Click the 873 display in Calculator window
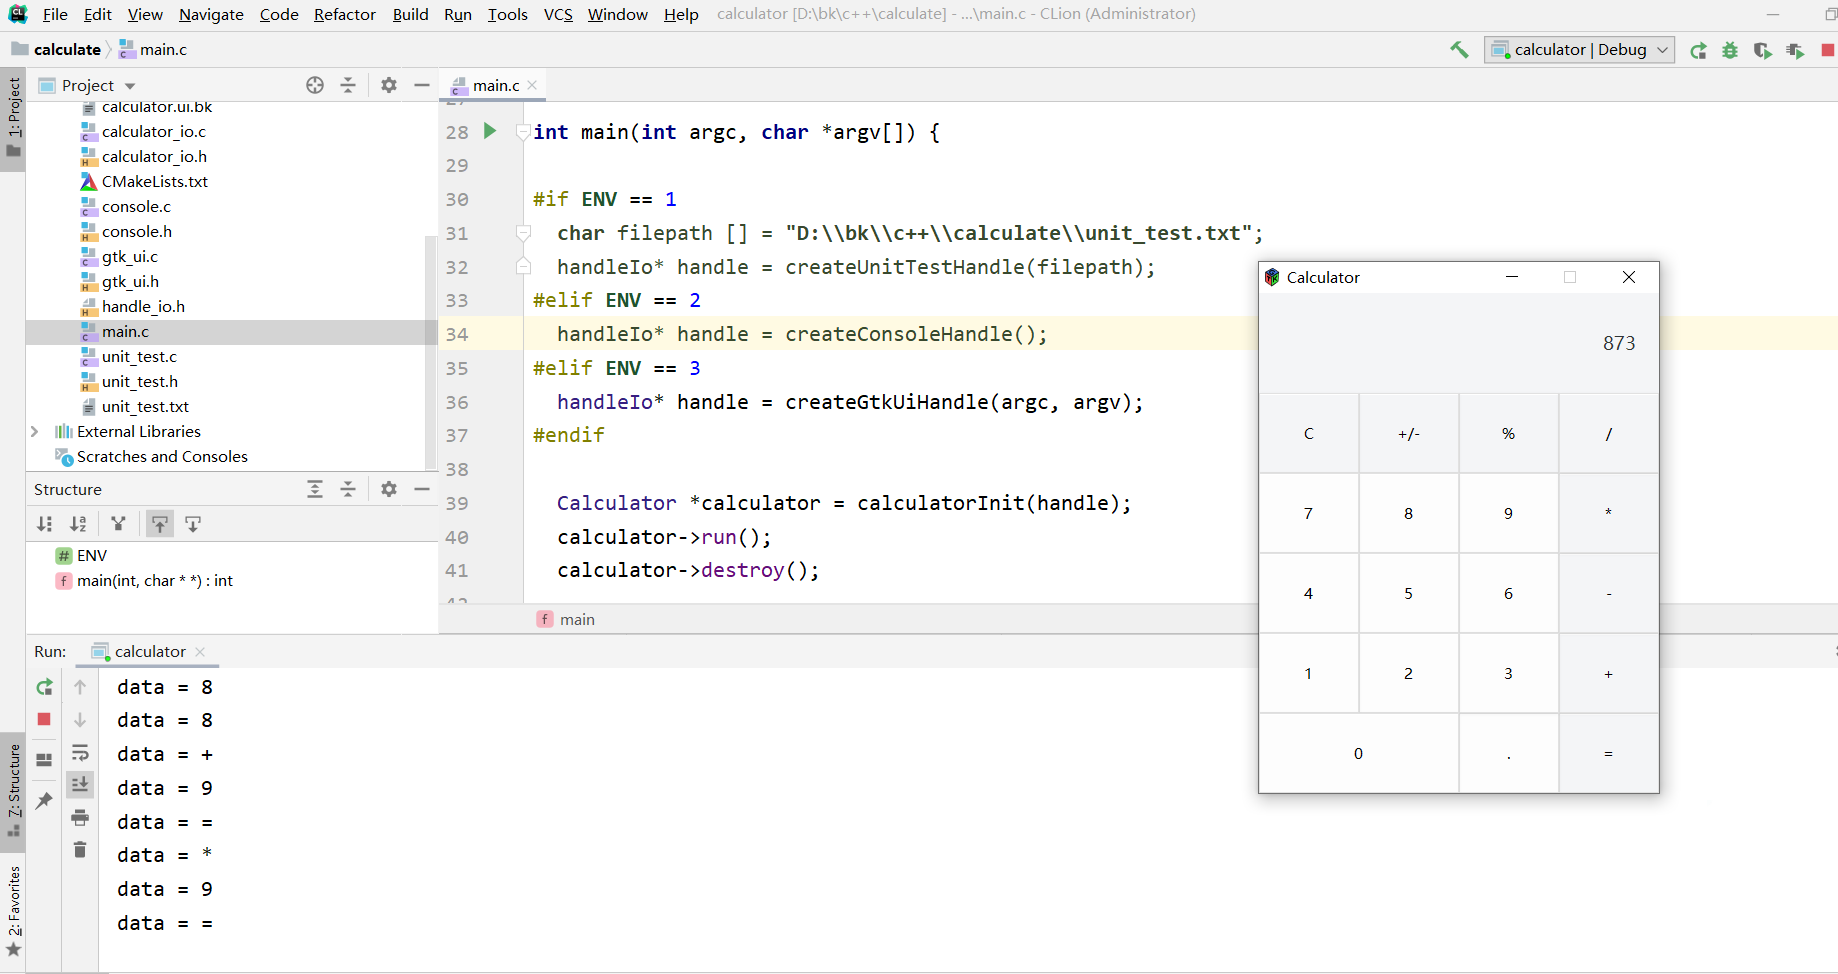Image resolution: width=1838 pixels, height=974 pixels. [x=1619, y=343]
